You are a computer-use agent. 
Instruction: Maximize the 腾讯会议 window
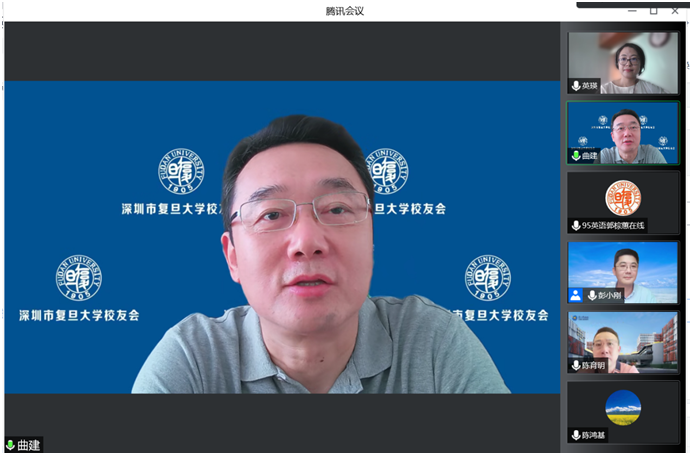[654, 11]
